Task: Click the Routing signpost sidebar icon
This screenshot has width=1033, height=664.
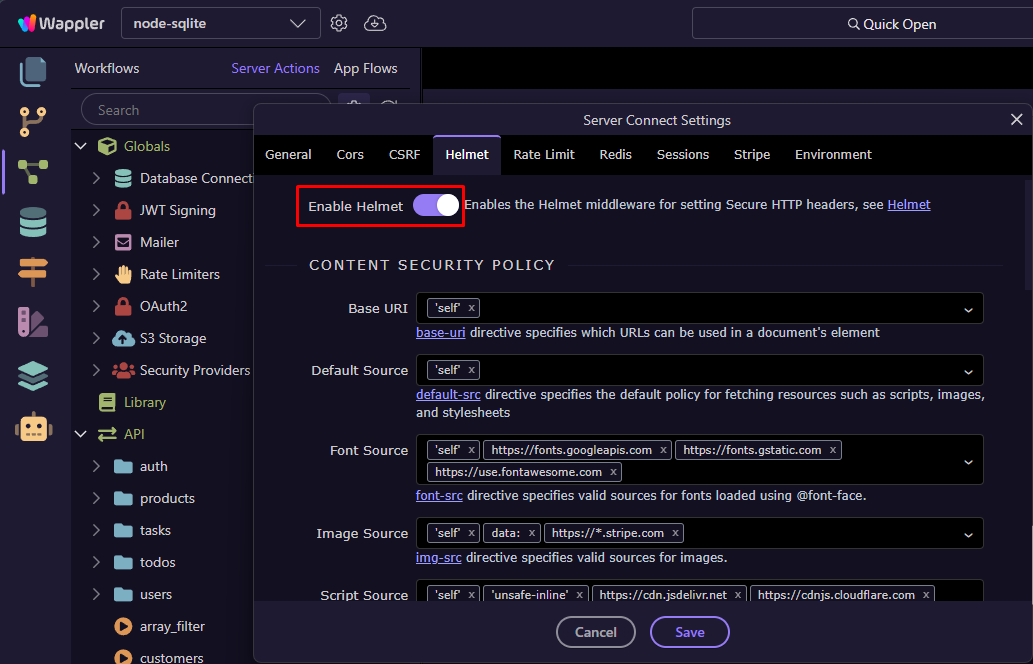Action: tap(33, 271)
